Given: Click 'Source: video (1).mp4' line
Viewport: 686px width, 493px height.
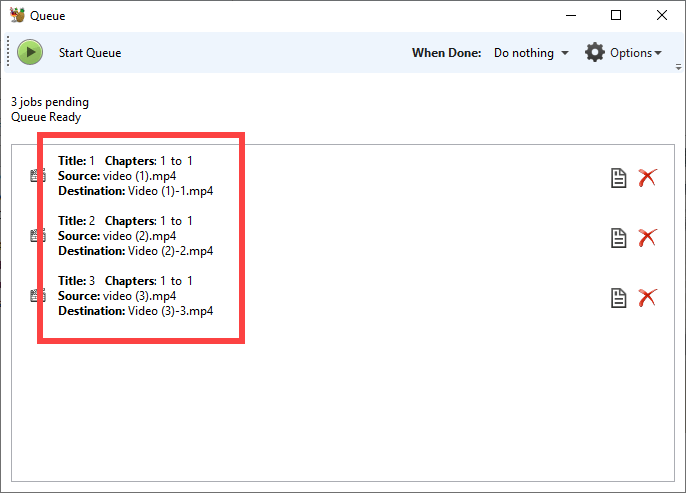Looking at the screenshot, I should [117, 176].
